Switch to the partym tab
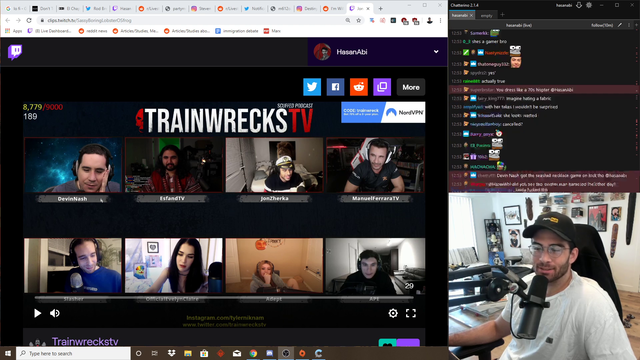Screen dimensions: 640x360 point(176,8)
